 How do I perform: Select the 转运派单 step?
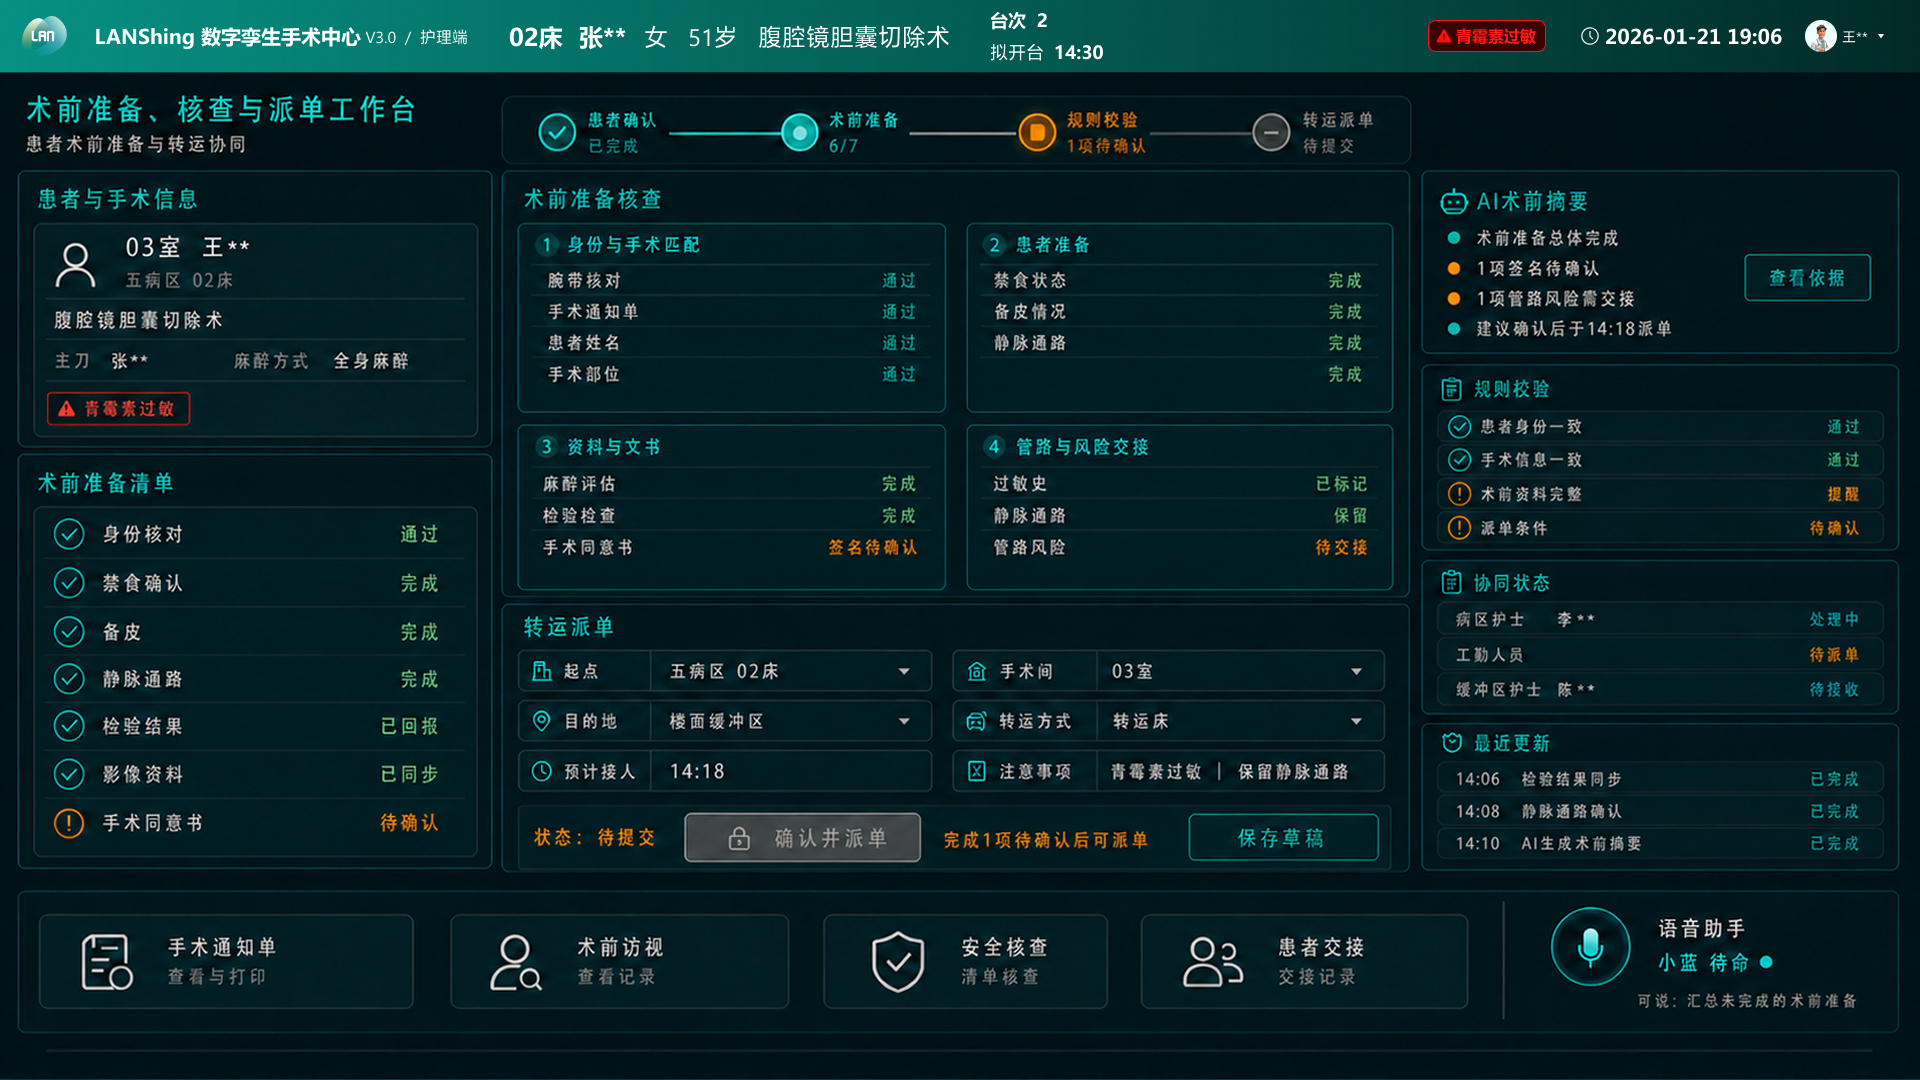pos(1314,132)
